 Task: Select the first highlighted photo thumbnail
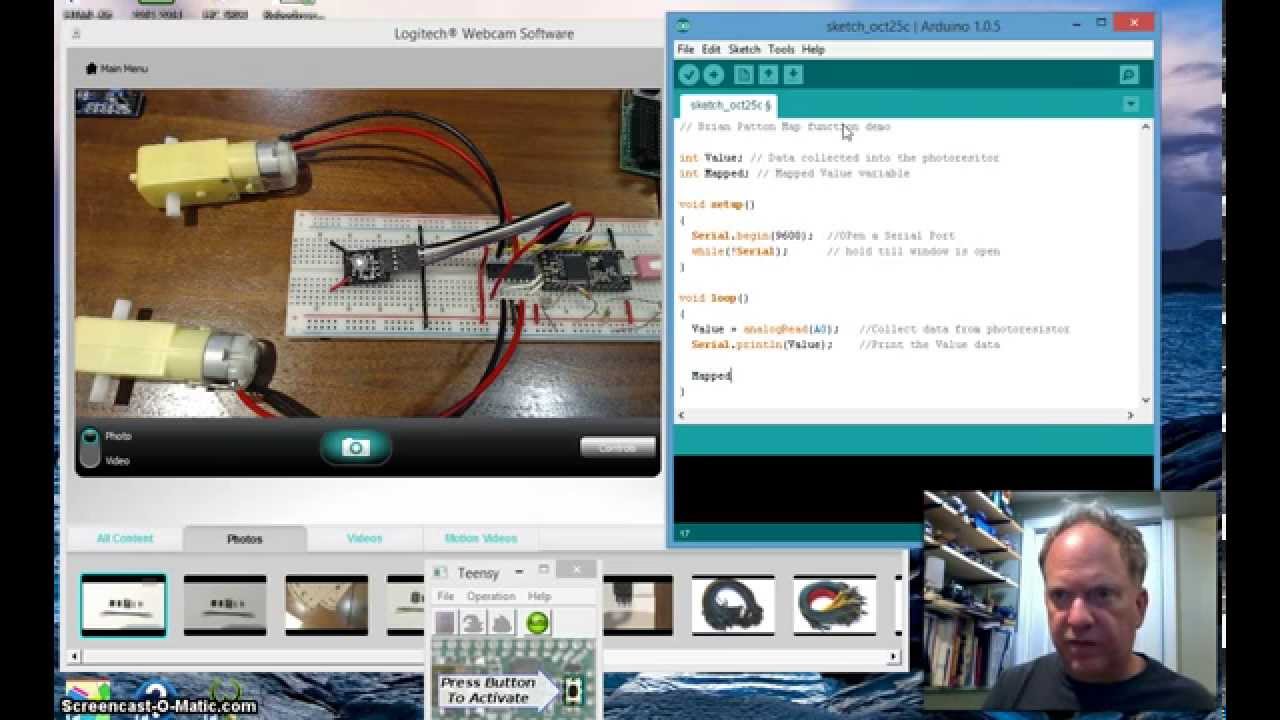point(123,605)
